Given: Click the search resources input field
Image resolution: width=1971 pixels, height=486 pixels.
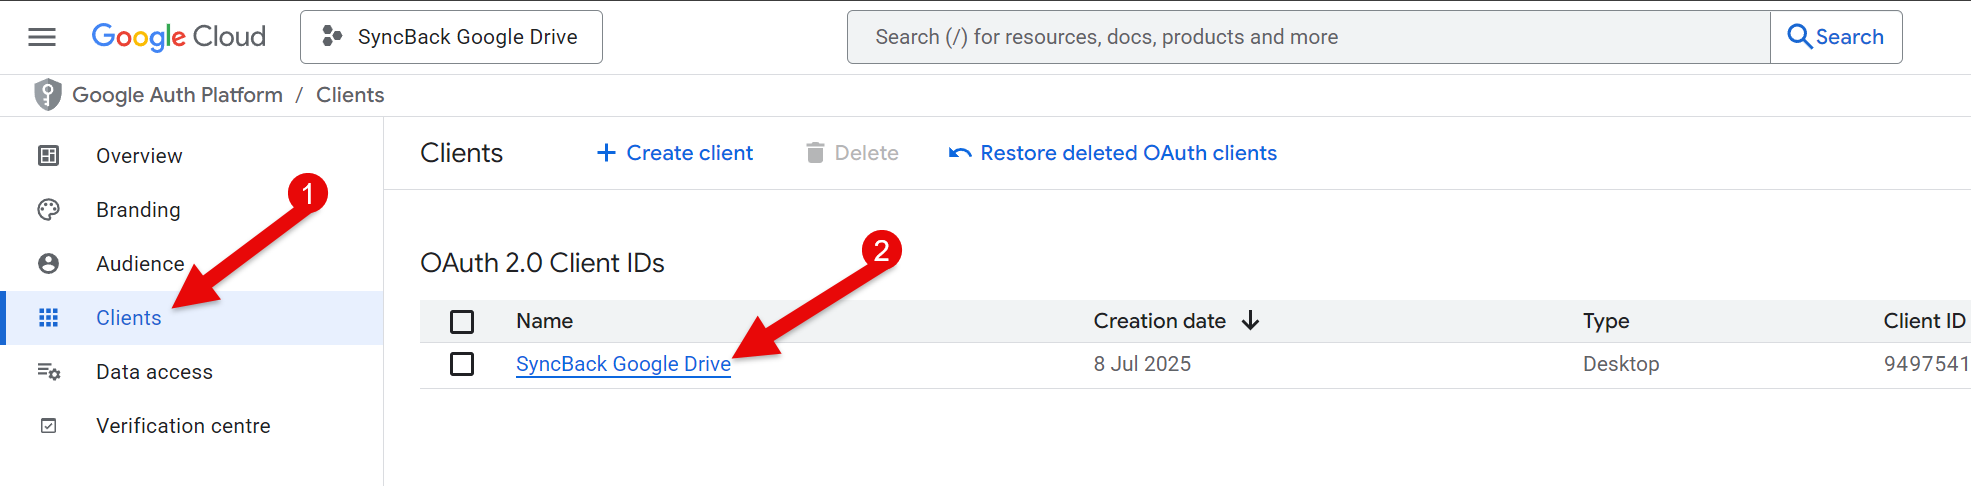Looking at the screenshot, I should (x=1308, y=37).
